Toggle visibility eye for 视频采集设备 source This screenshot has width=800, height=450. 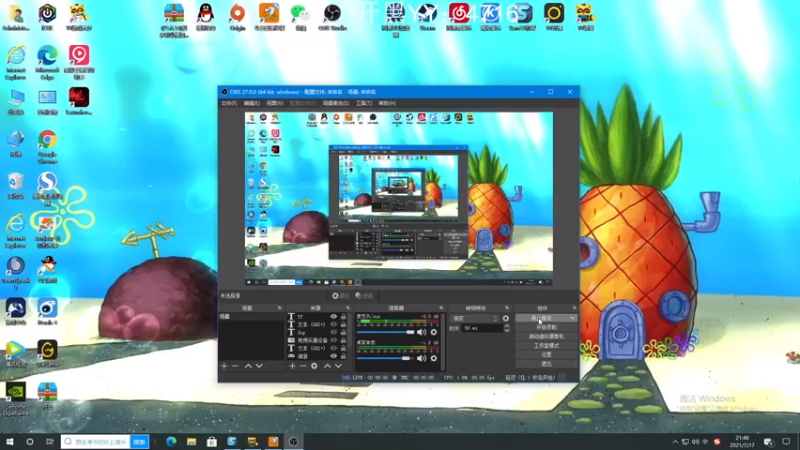pos(334,340)
